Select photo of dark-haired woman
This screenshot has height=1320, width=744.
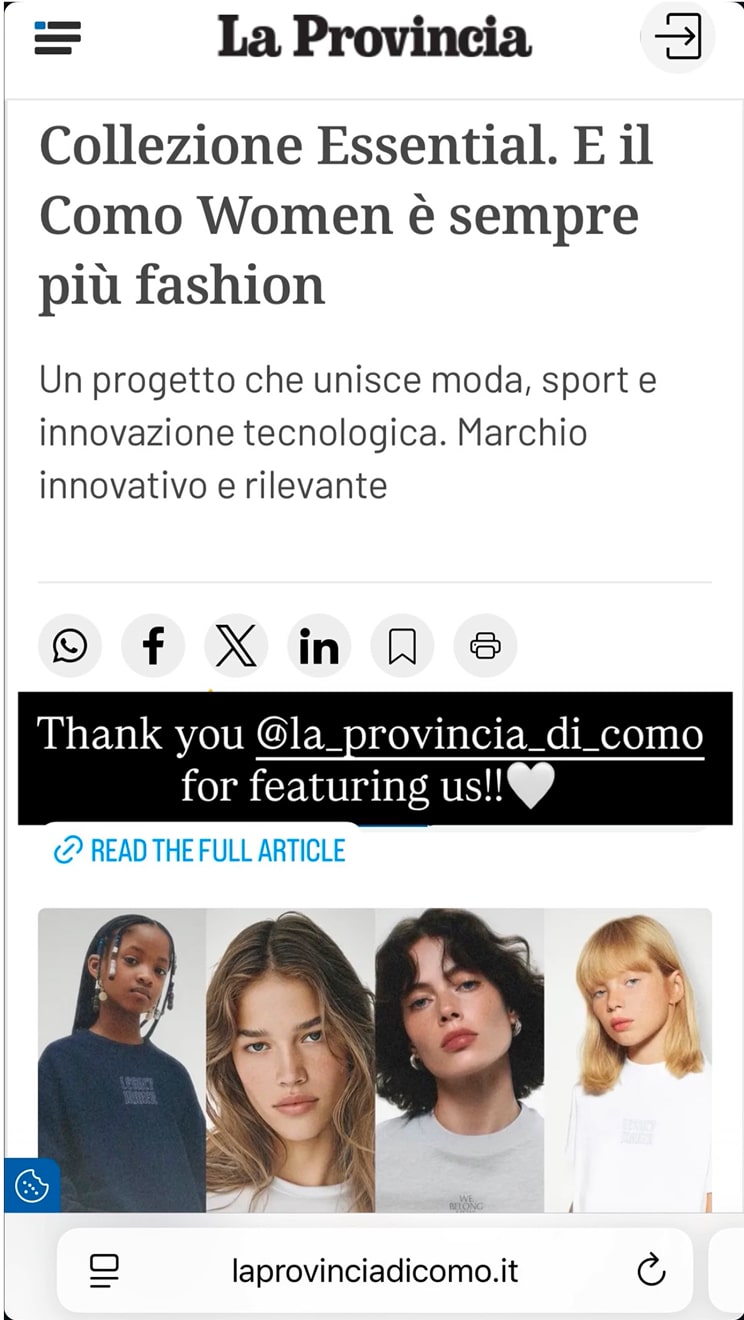(x=459, y=1060)
